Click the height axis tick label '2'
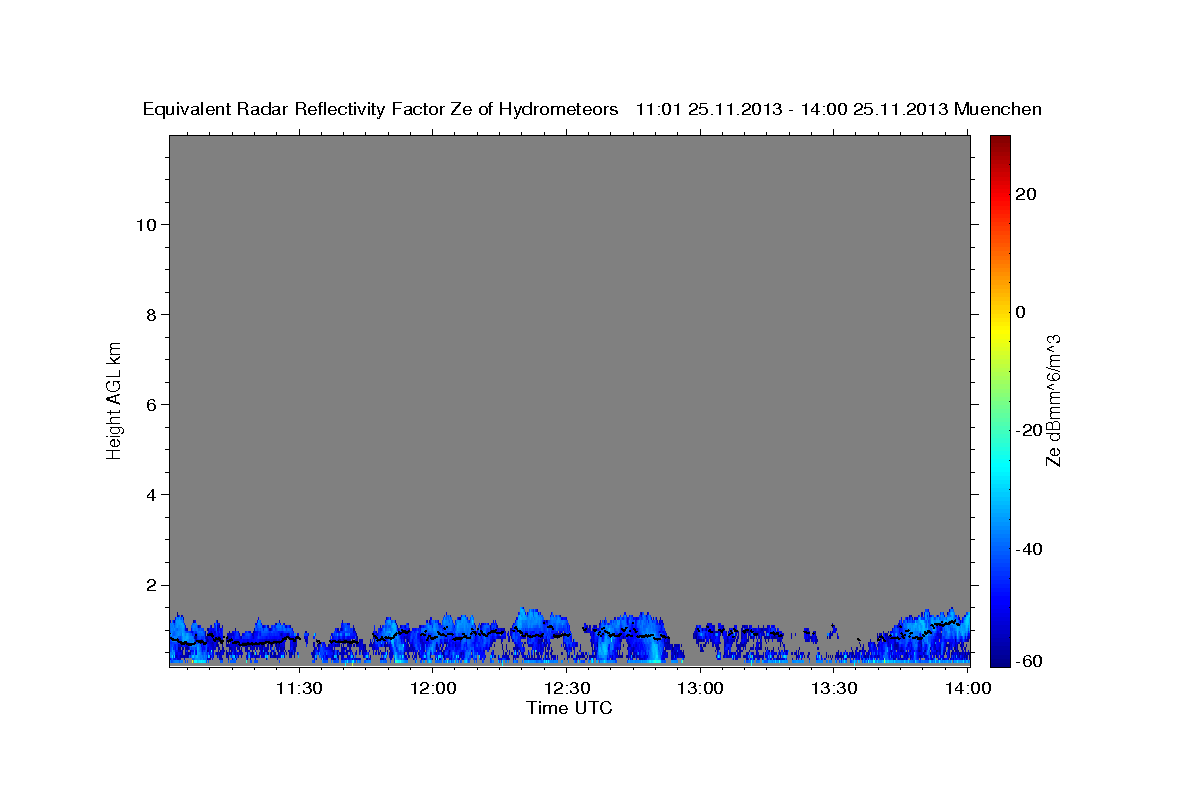Viewport: 1200px width, 800px height. 152,585
